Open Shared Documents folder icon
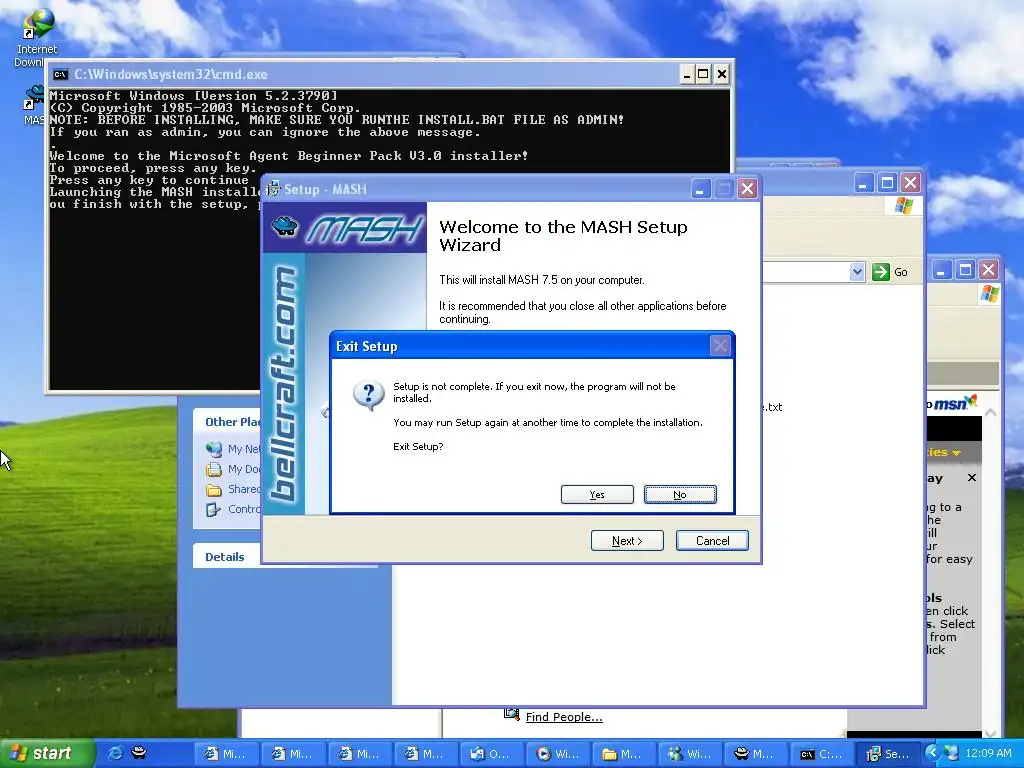This screenshot has height=768, width=1024. 214,489
